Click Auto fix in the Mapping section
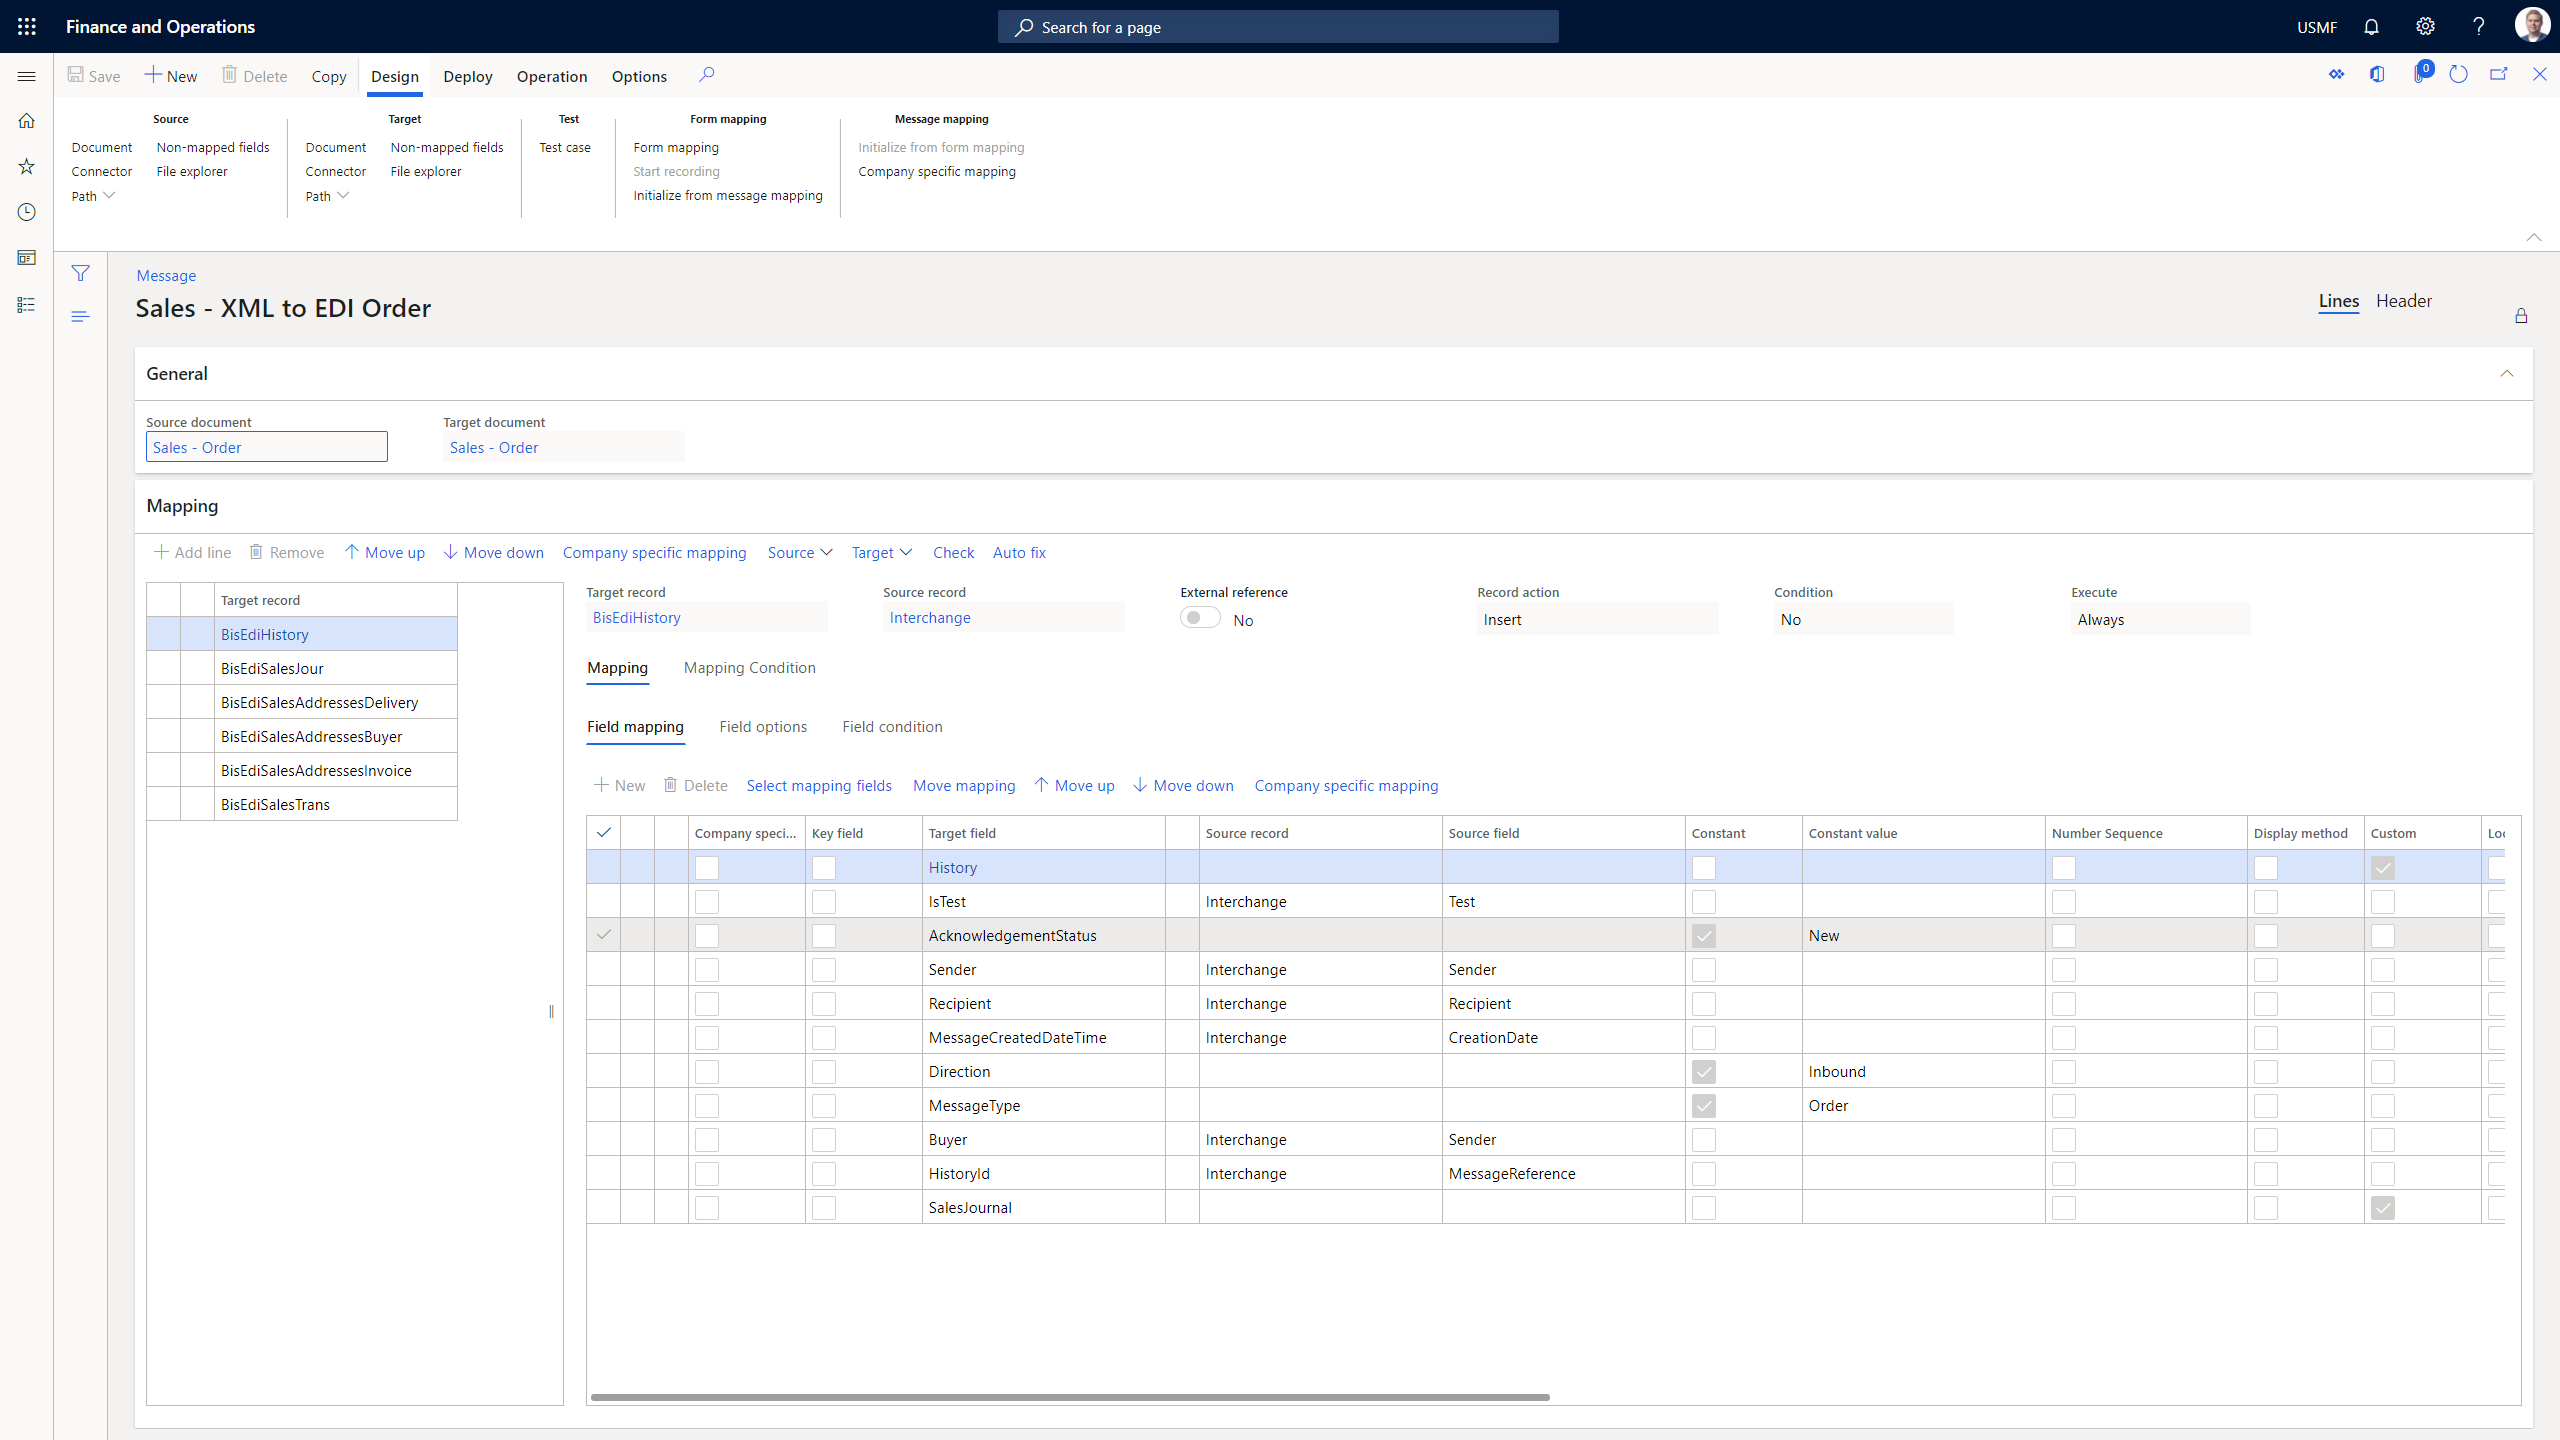 pyautogui.click(x=1018, y=552)
